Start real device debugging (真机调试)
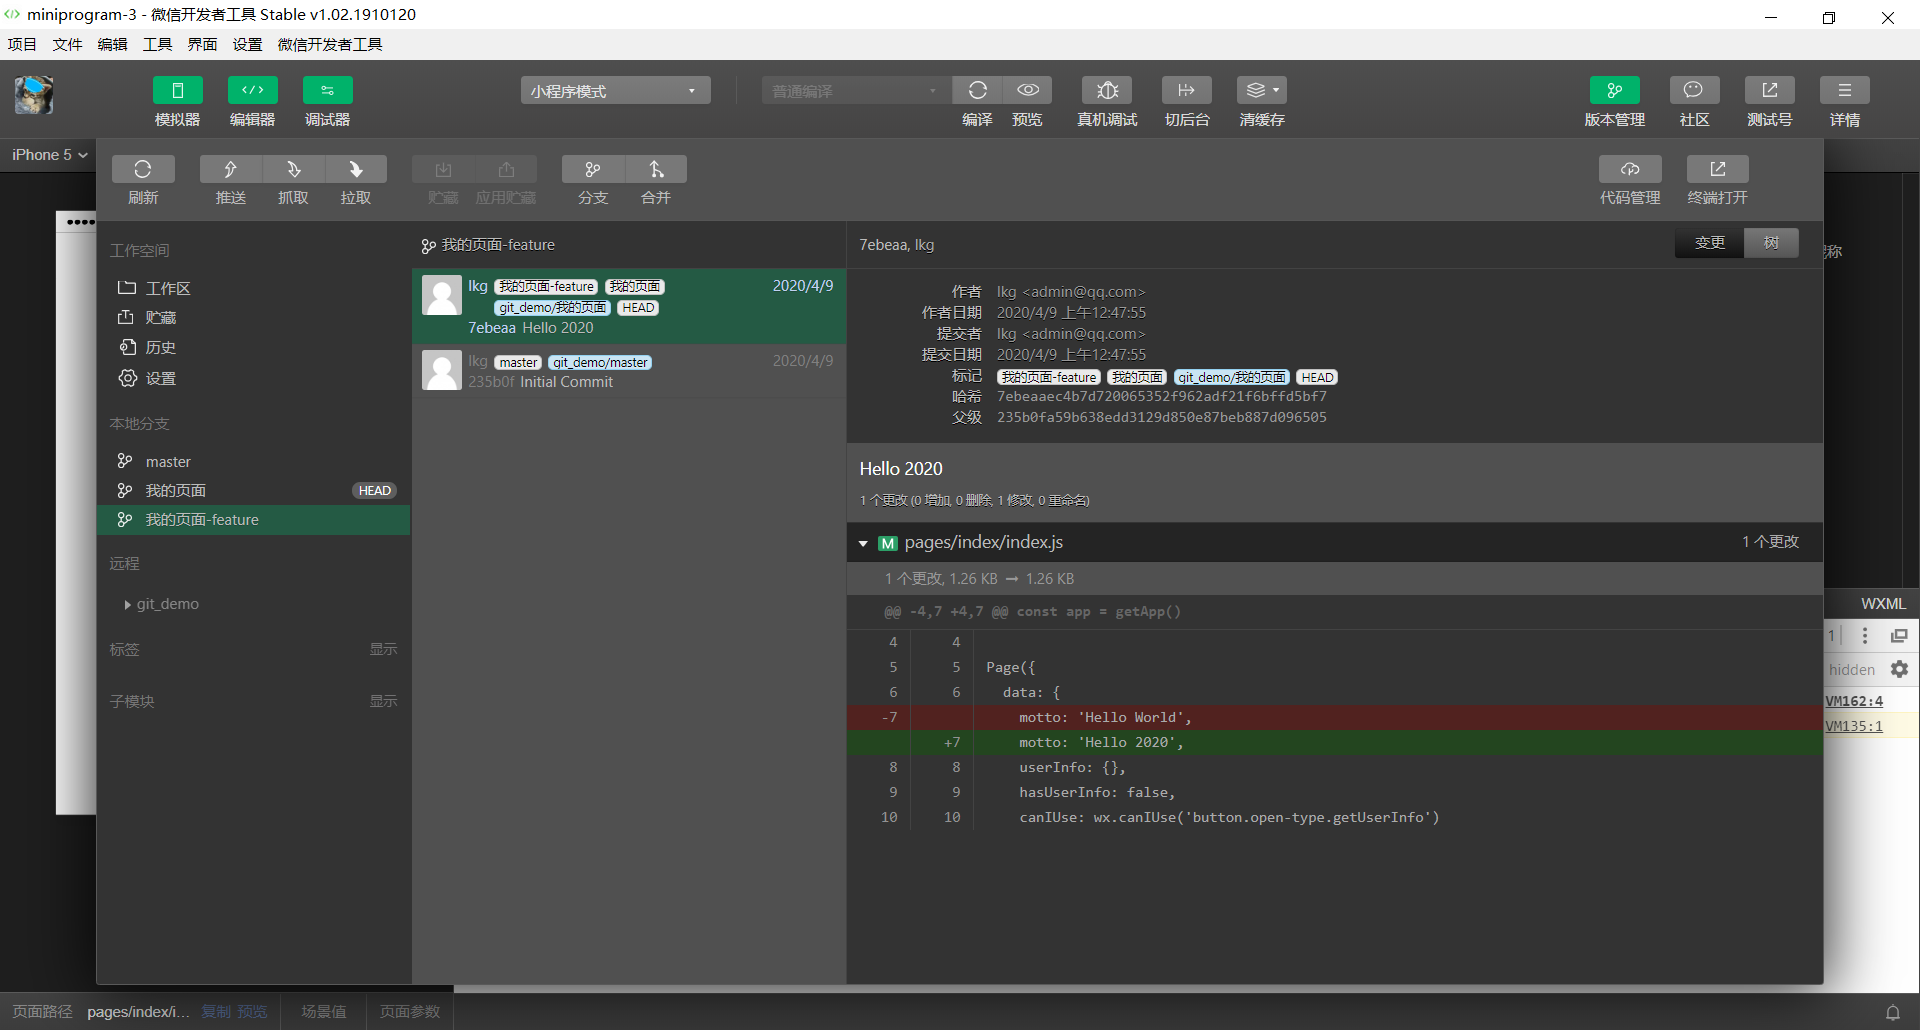The image size is (1920, 1030). point(1107,91)
